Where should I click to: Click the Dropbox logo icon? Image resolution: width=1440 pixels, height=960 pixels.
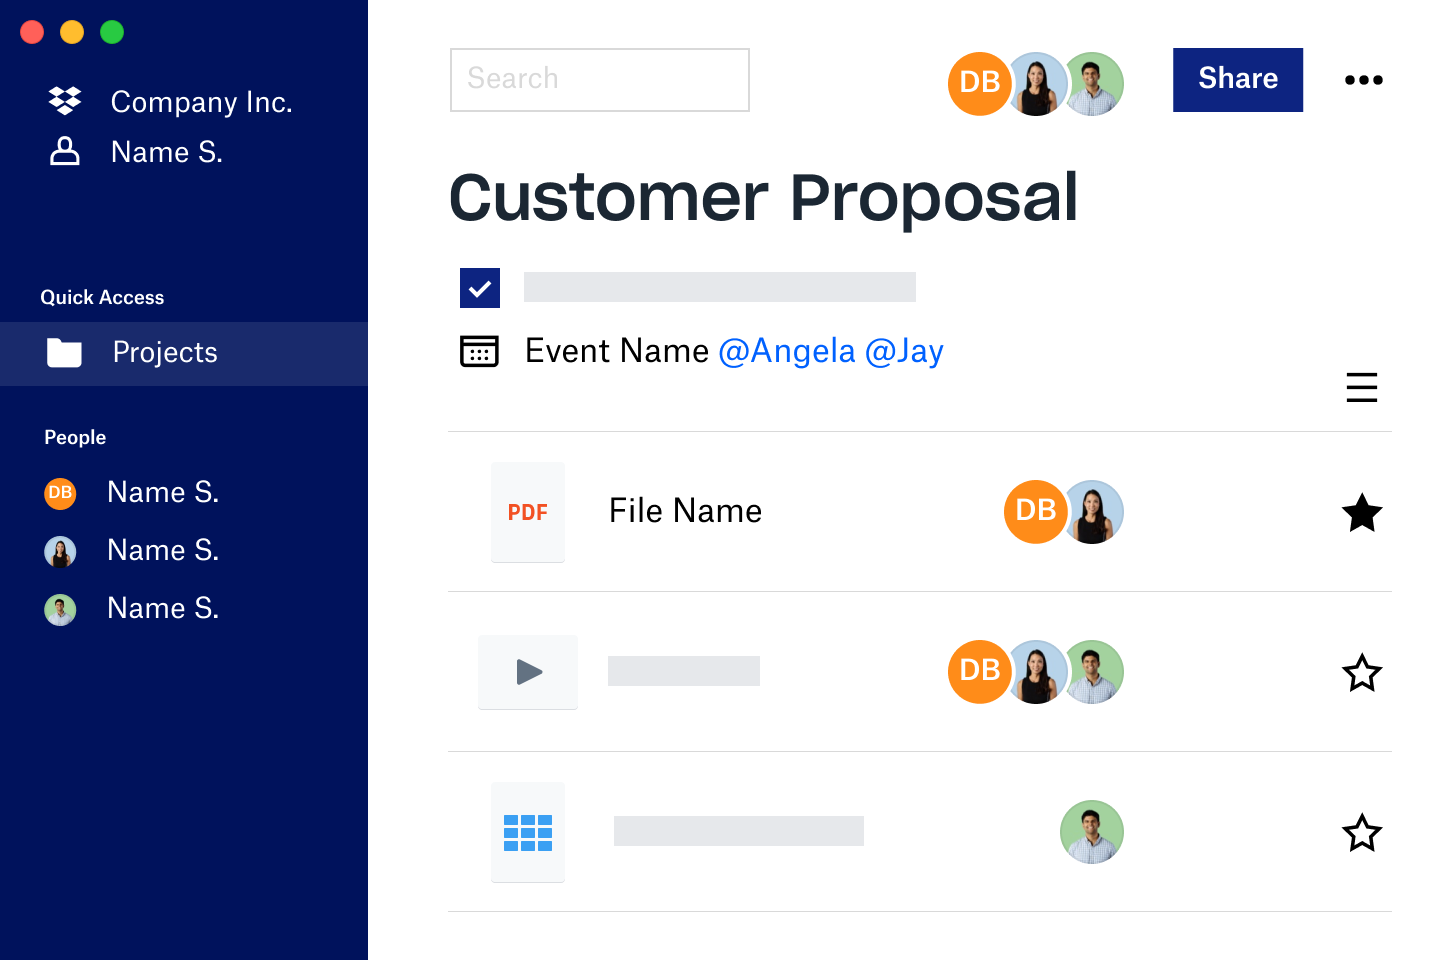pyautogui.click(x=65, y=100)
